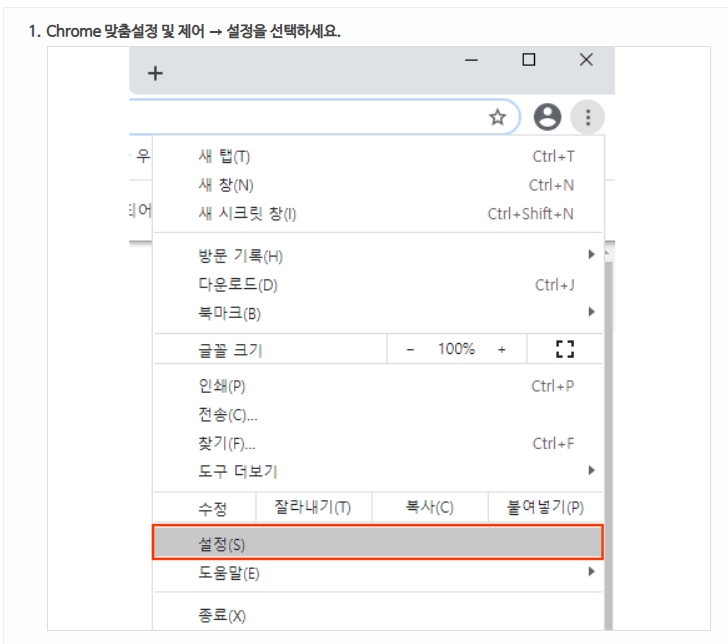Click the 100% zoom value

(456, 349)
